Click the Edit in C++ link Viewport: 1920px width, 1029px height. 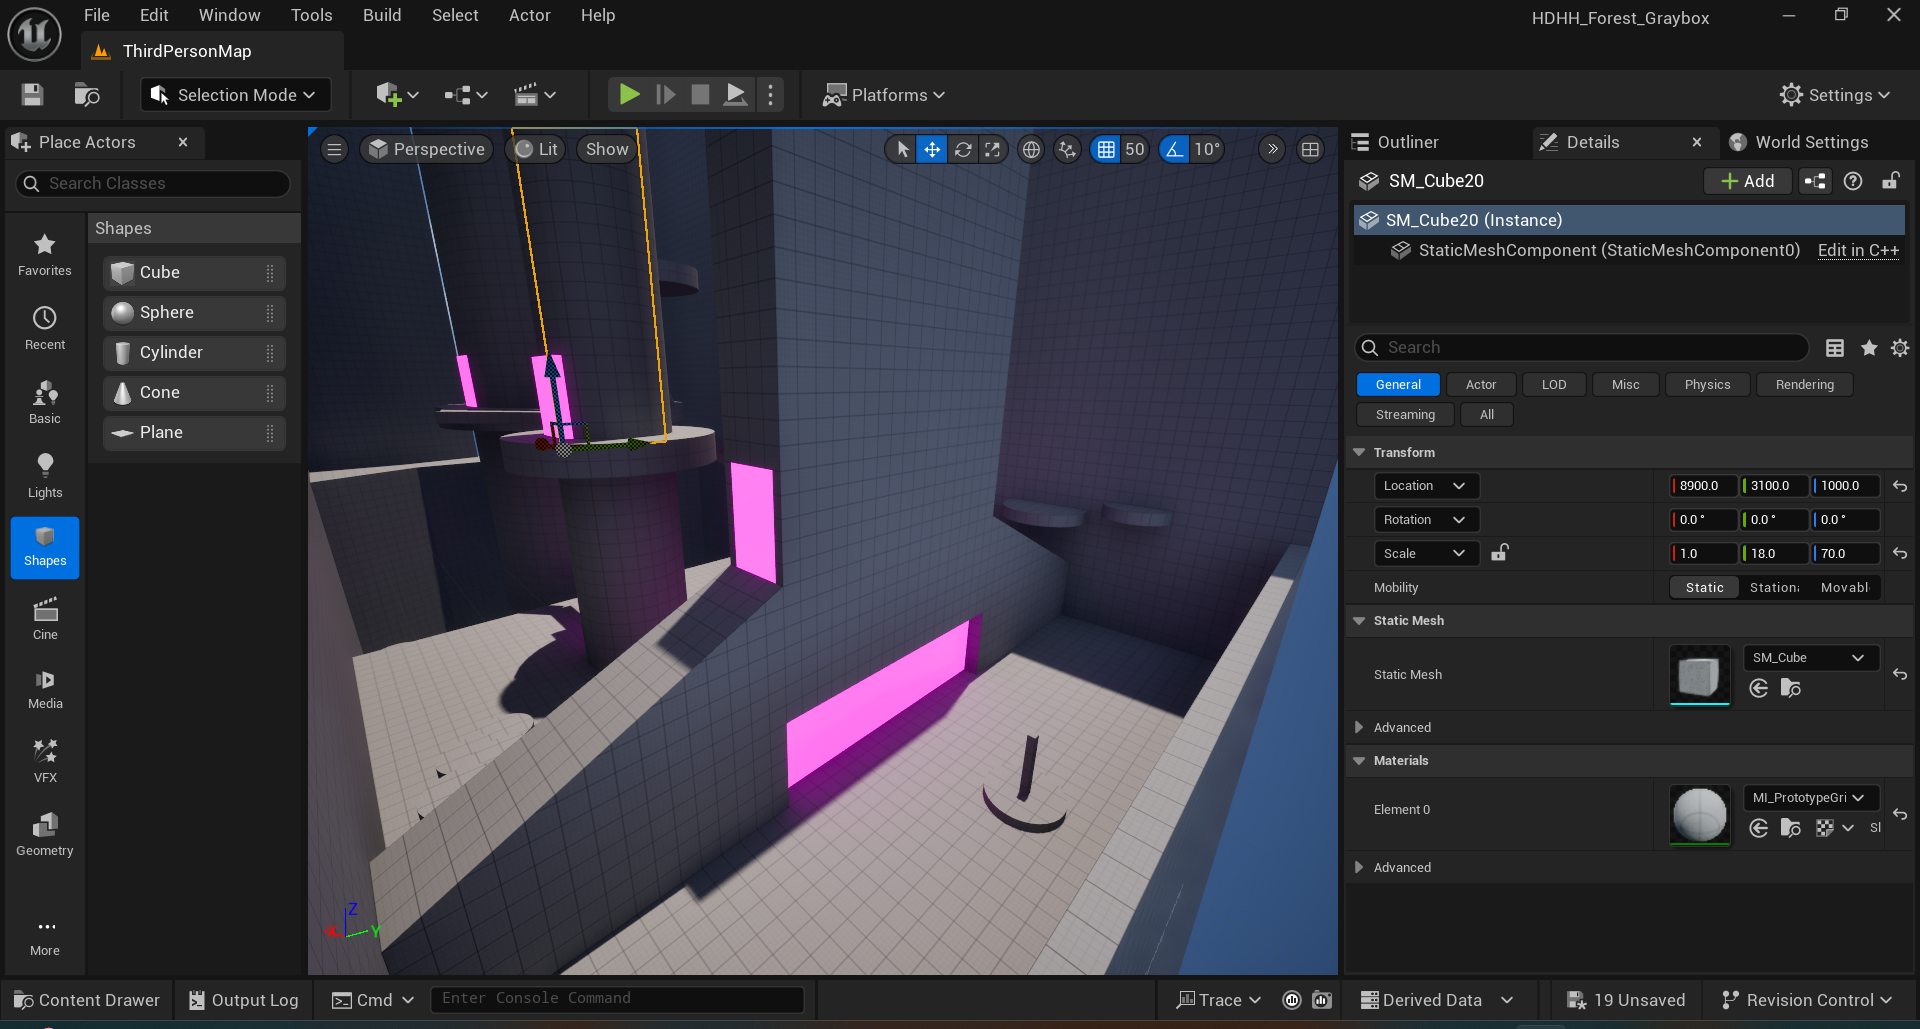1857,250
